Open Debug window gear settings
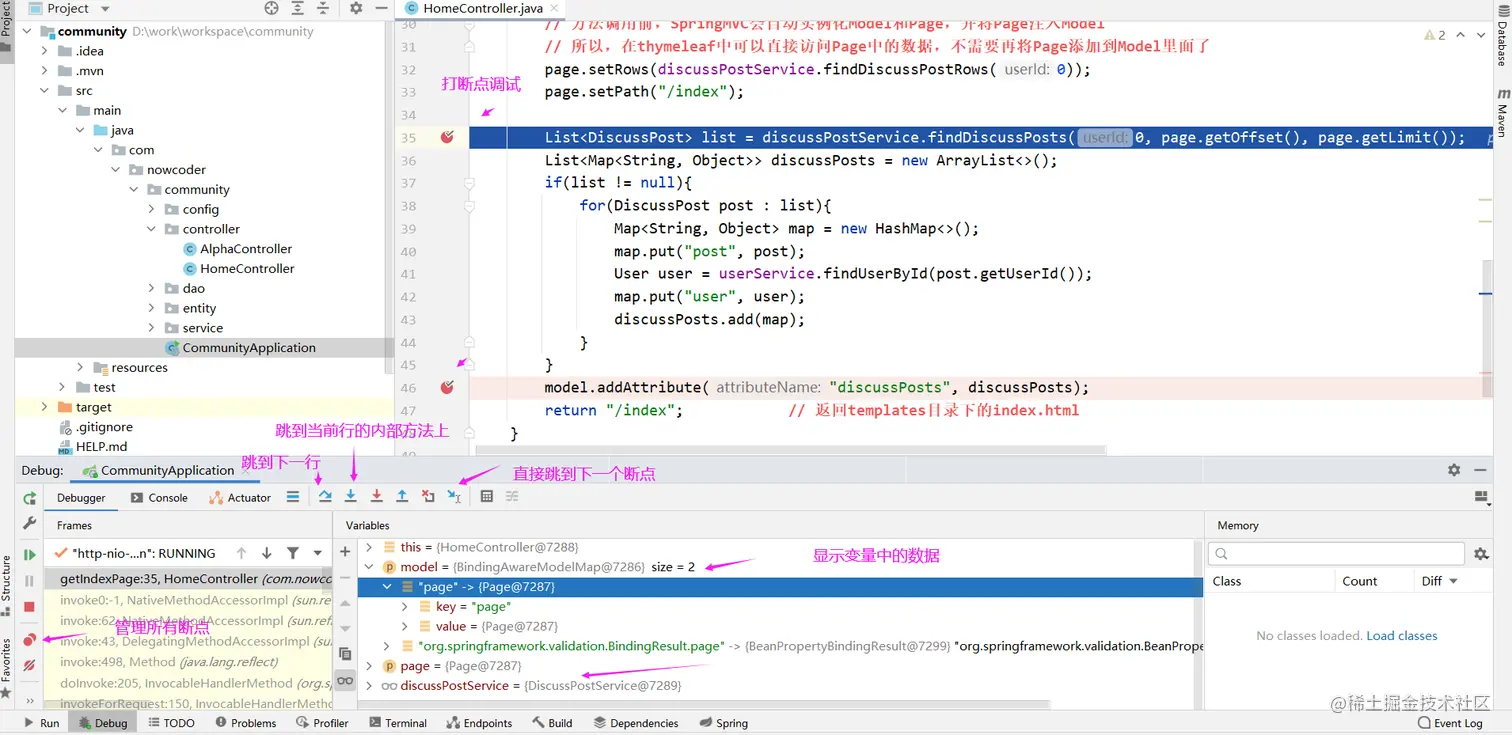Image resolution: width=1512 pixels, height=735 pixels. pos(1454,470)
